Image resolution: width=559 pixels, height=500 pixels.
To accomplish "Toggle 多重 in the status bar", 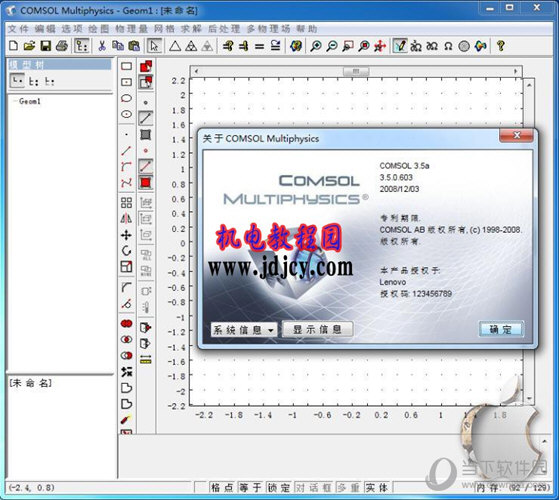I will click(348, 488).
